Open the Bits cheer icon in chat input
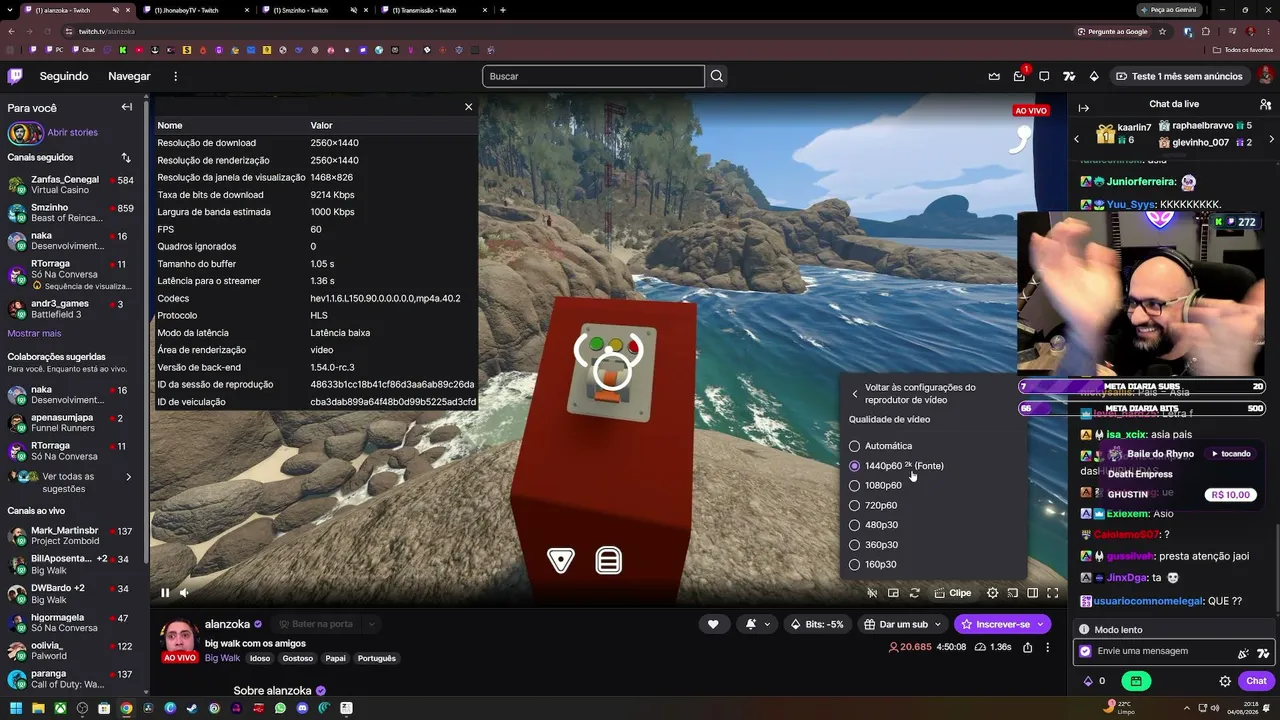The width and height of the screenshot is (1280, 720). 1243,652
